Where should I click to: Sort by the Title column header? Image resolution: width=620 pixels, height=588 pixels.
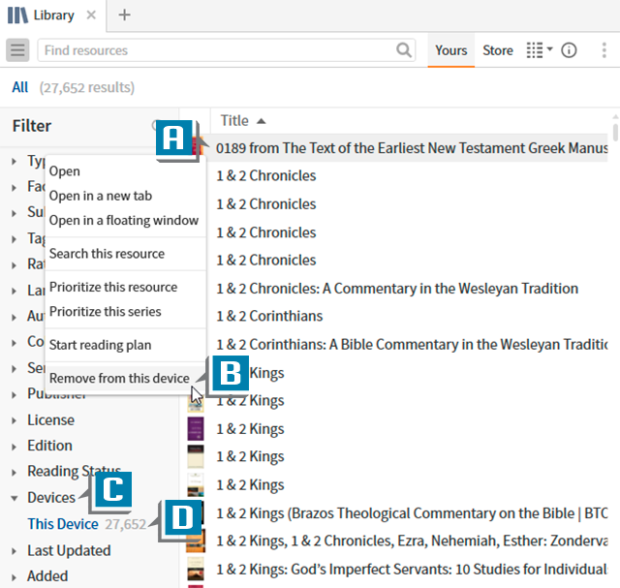tap(235, 120)
